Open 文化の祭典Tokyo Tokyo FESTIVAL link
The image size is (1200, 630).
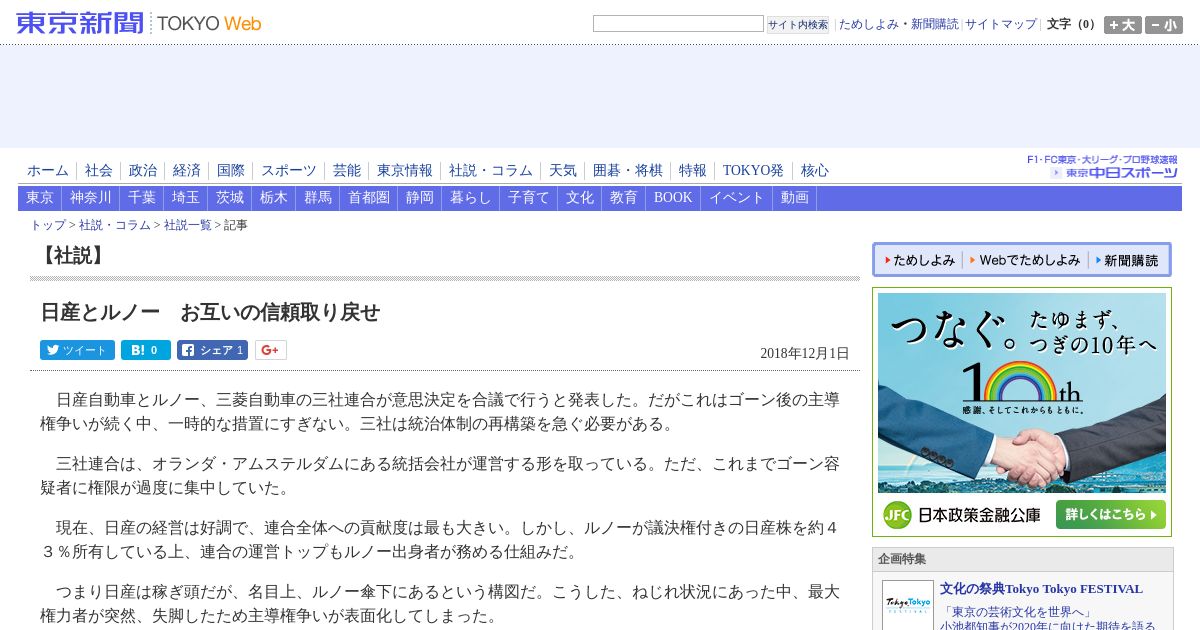[1041, 588]
